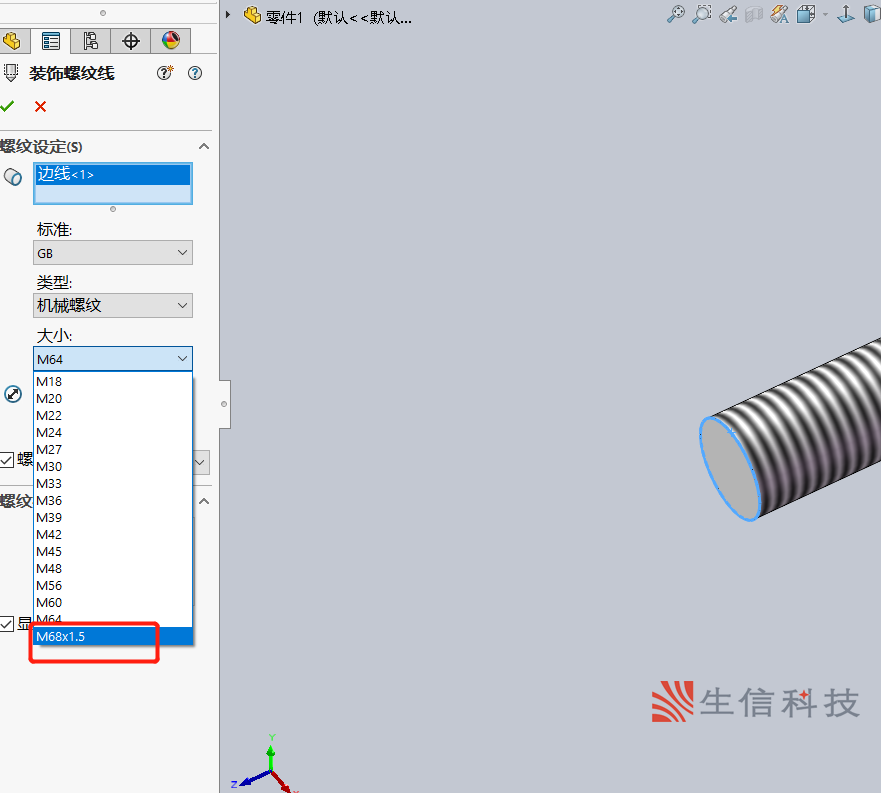Select M68x1.5 in the size list
This screenshot has width=881, height=793.
click(x=113, y=636)
